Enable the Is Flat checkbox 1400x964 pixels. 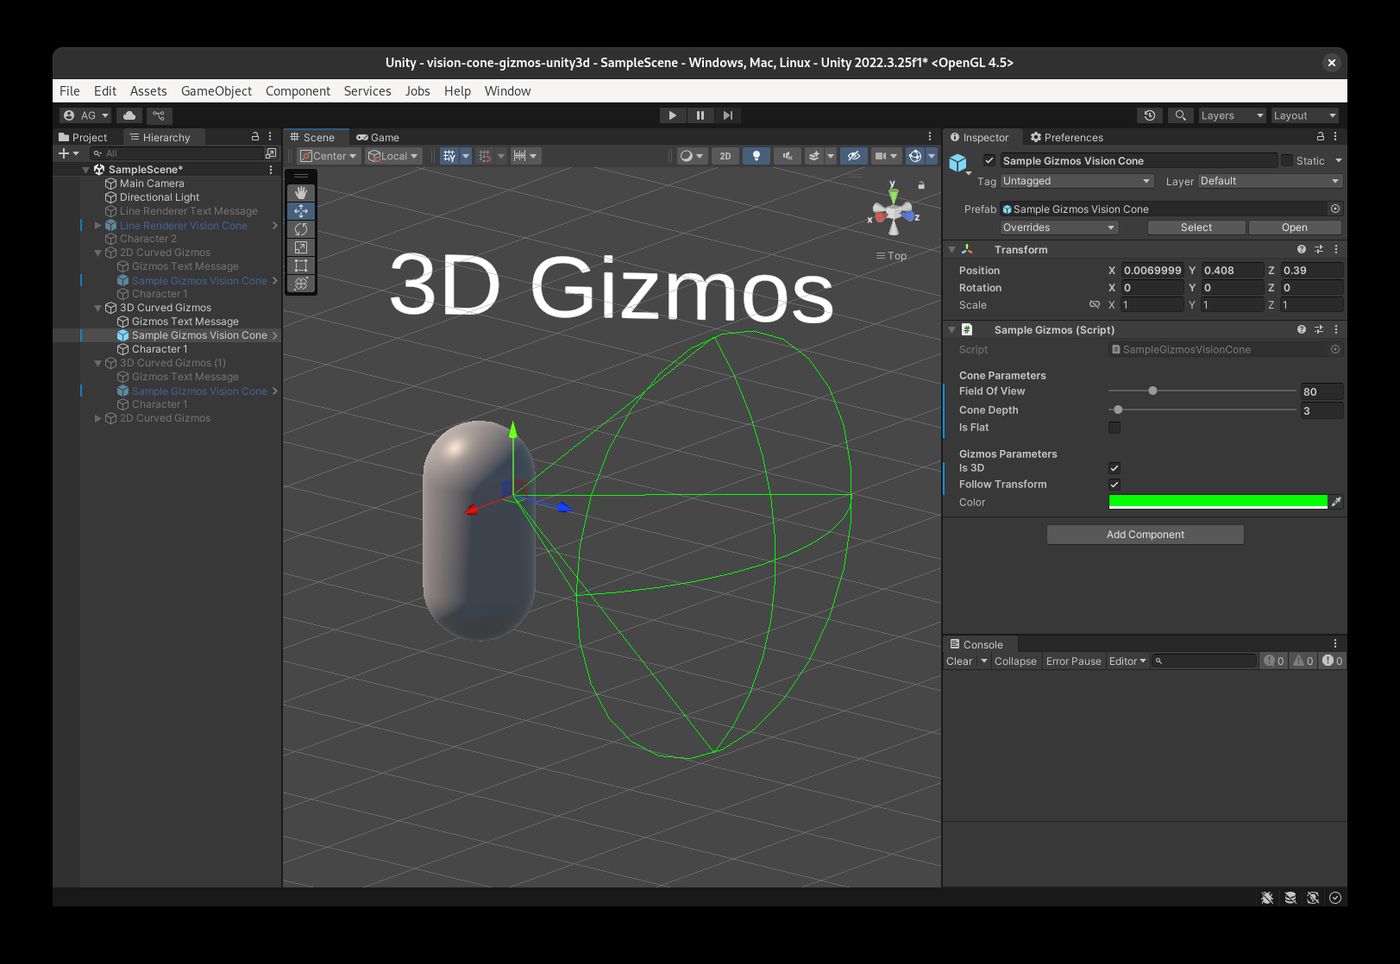(1114, 427)
